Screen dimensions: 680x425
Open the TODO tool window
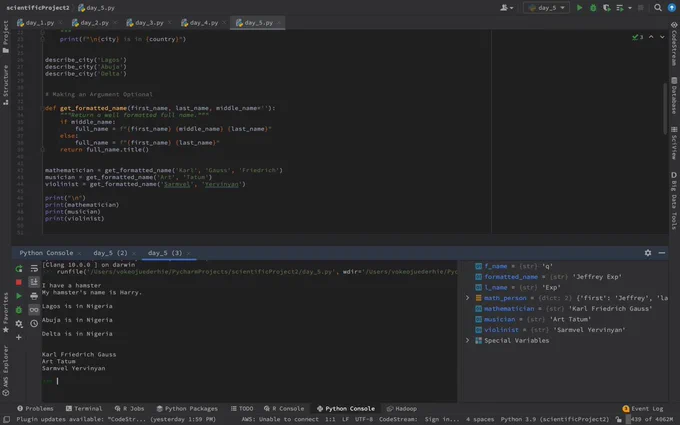[x=242, y=409]
